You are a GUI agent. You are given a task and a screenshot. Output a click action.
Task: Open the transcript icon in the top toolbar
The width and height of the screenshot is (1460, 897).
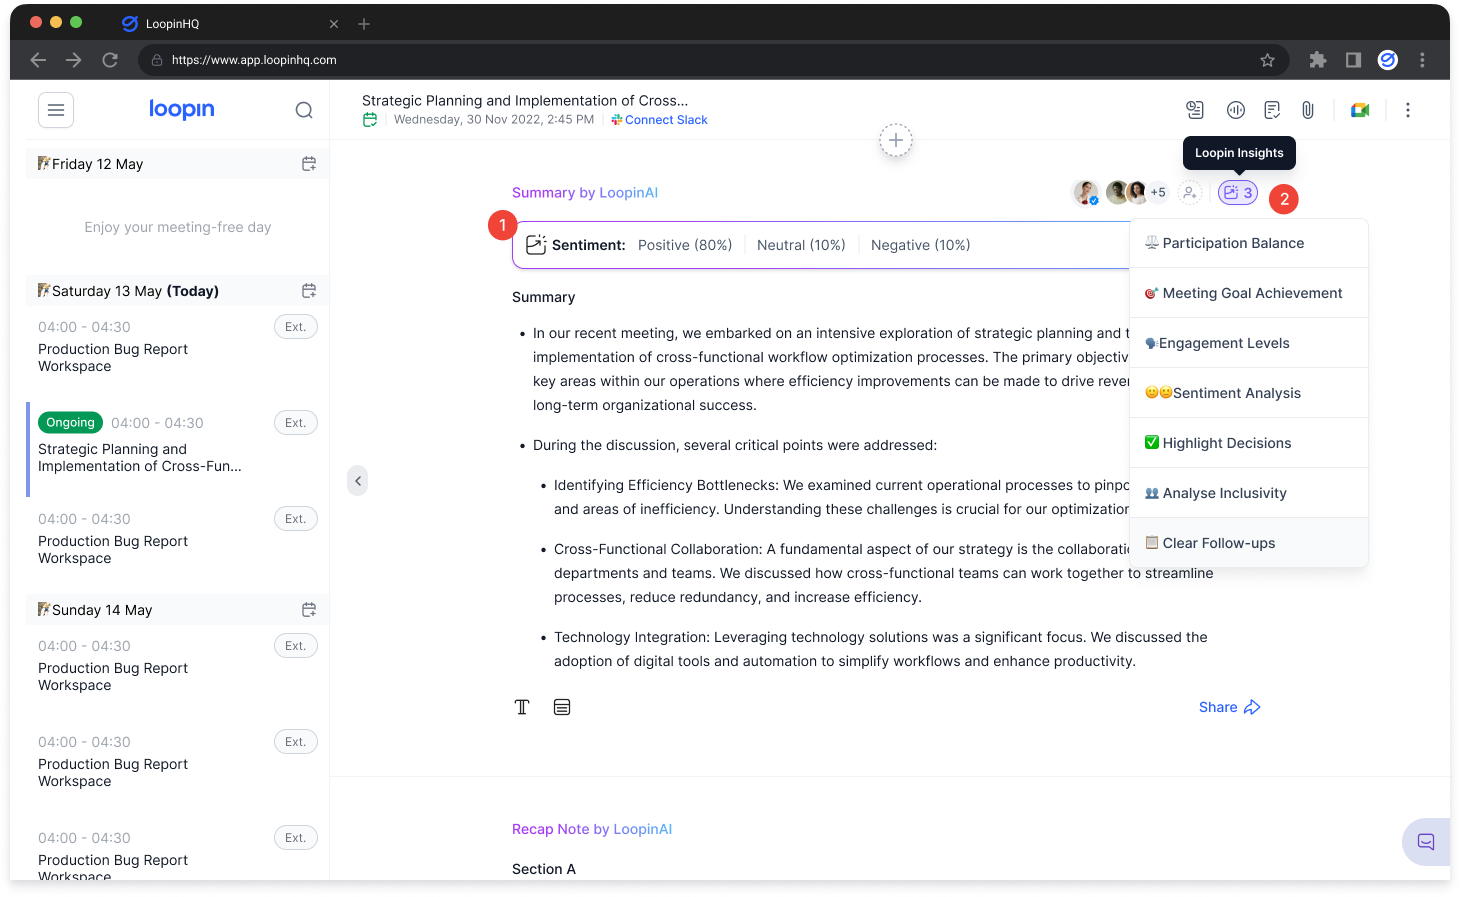(1194, 110)
